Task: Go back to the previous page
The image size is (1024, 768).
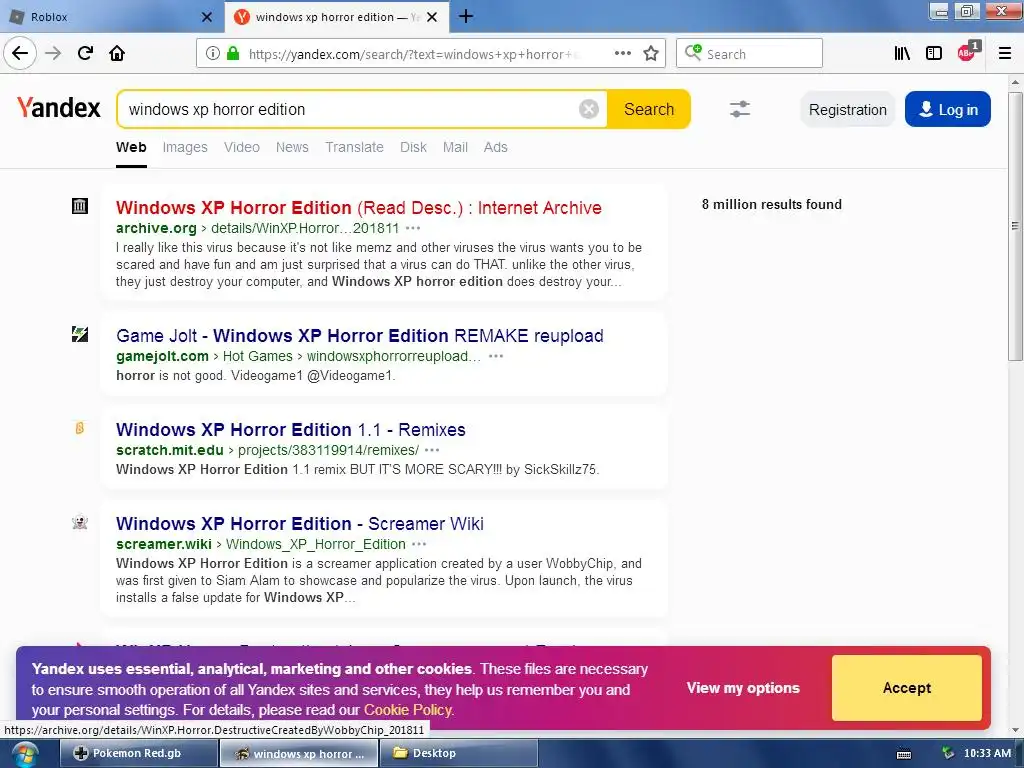Action: [20, 53]
